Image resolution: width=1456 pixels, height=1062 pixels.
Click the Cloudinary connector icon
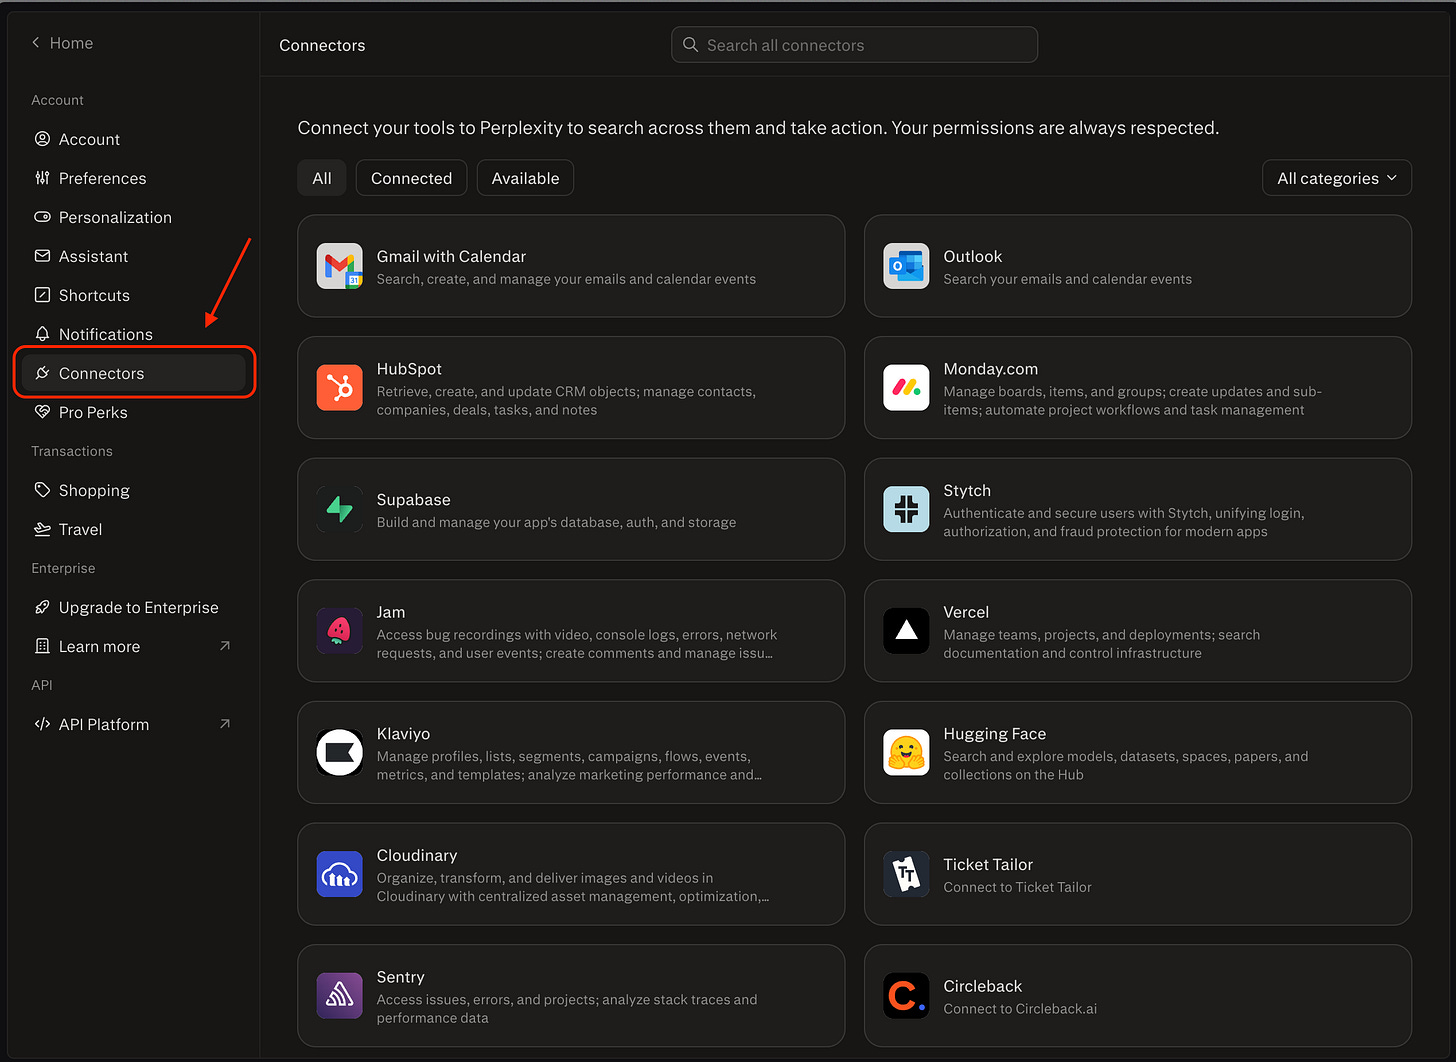coord(339,874)
